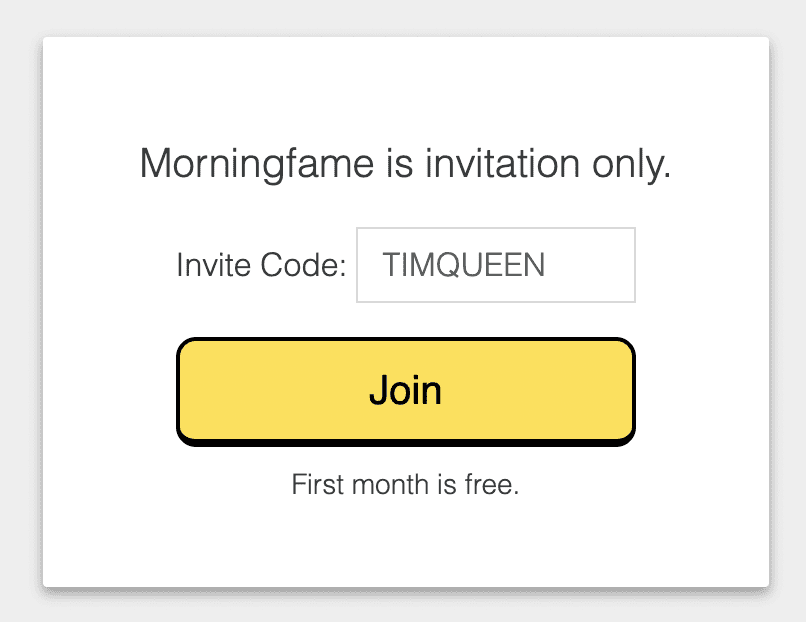The image size is (806, 622).
Task: Click the word "Code:" beside the text box
Action: (x=303, y=265)
